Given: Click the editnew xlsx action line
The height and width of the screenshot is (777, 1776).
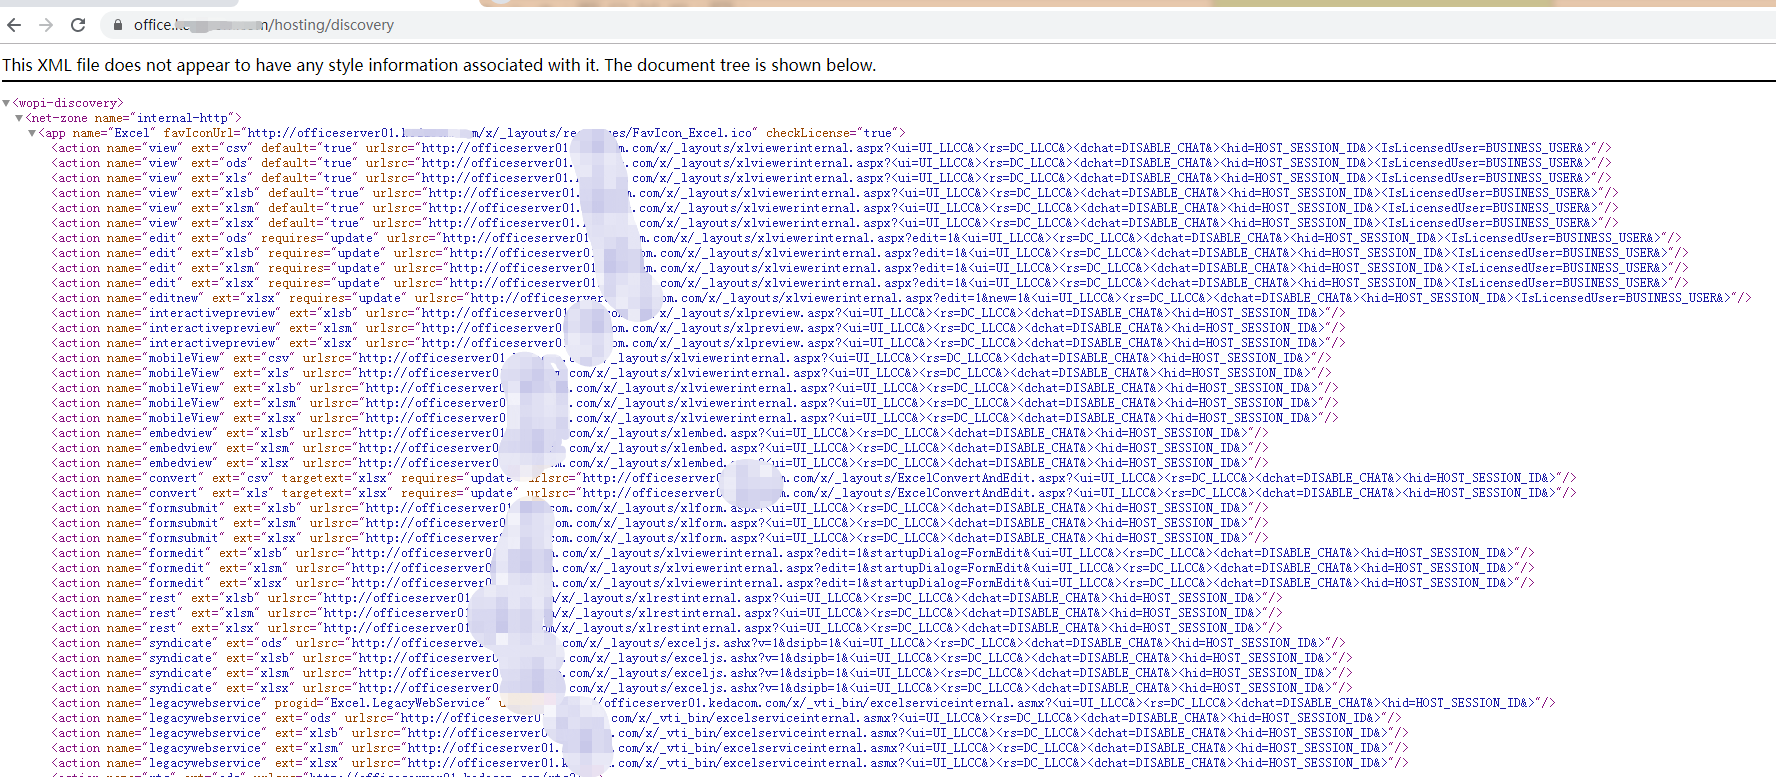Looking at the screenshot, I should [250, 298].
